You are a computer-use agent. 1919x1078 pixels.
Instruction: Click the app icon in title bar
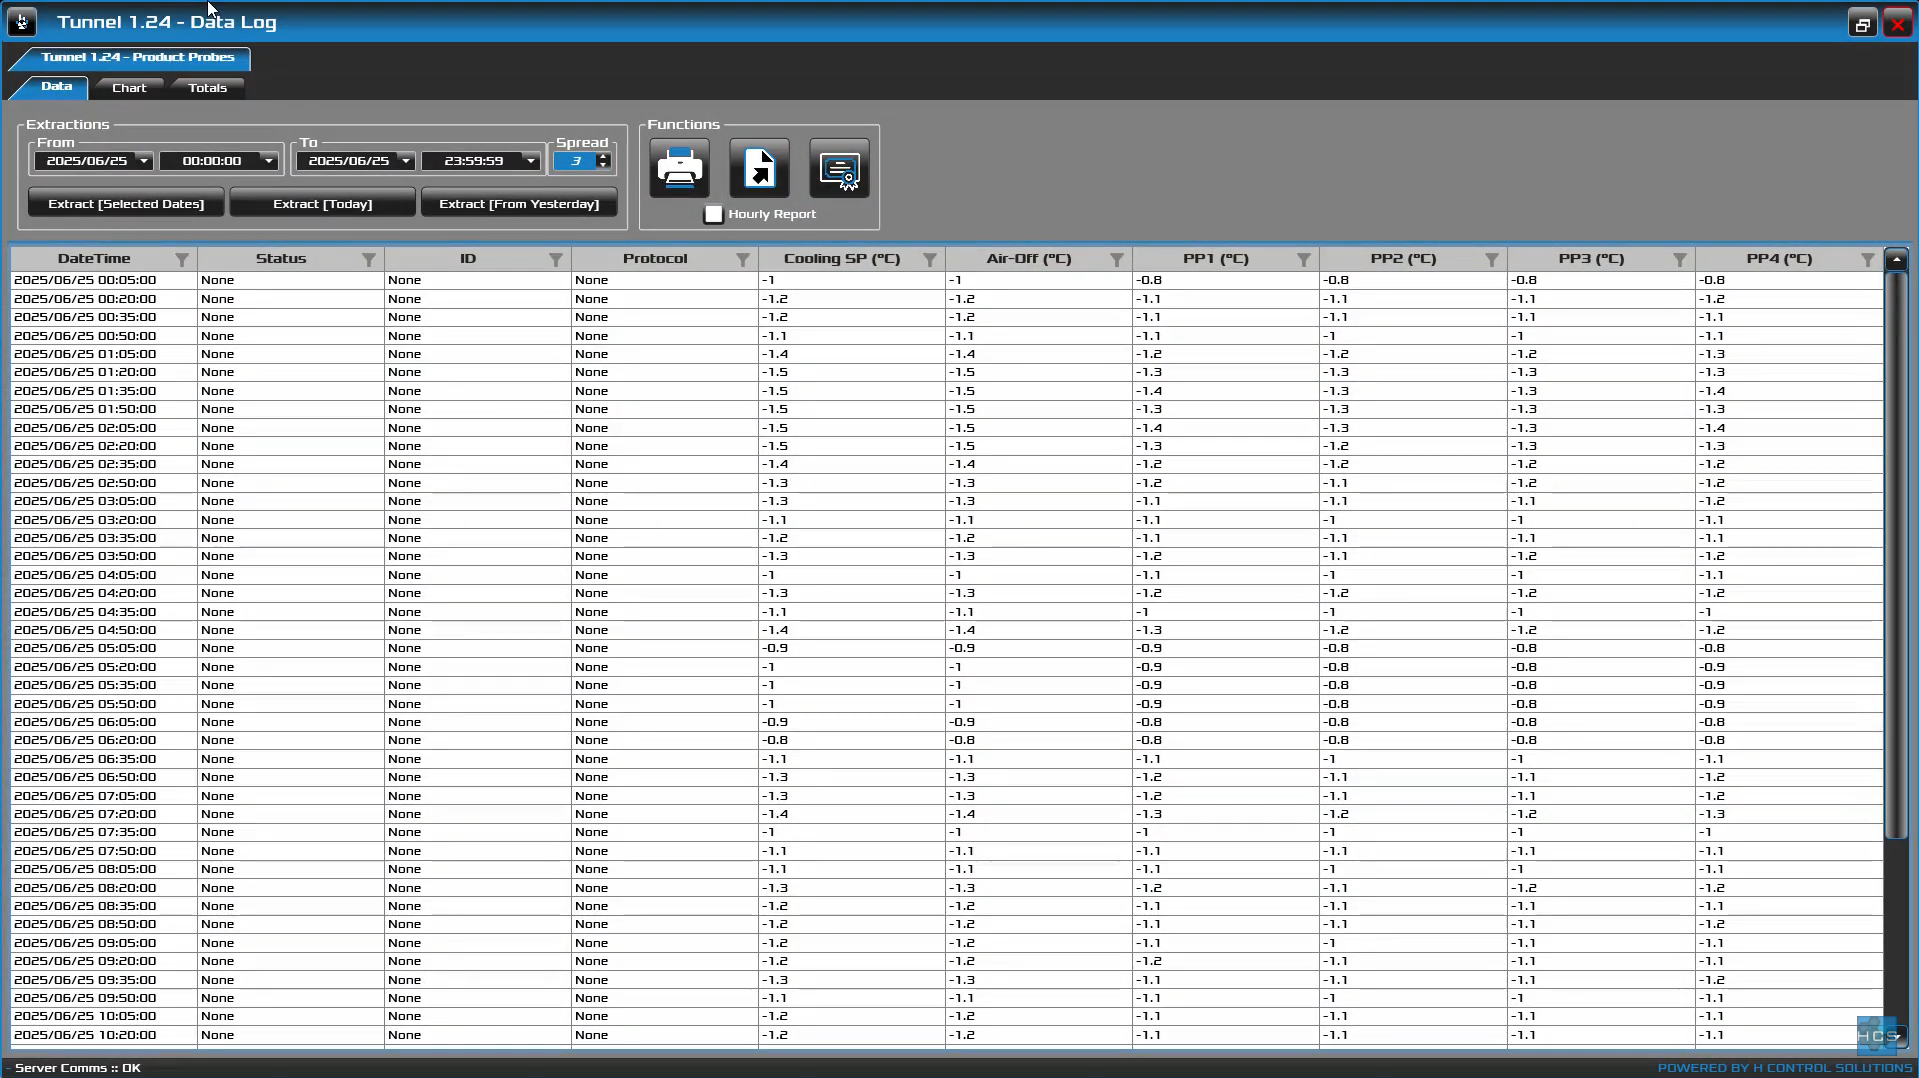[22, 22]
